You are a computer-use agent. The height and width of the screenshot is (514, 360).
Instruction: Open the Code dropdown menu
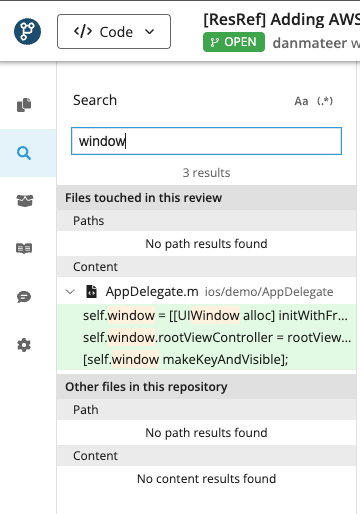click(114, 32)
